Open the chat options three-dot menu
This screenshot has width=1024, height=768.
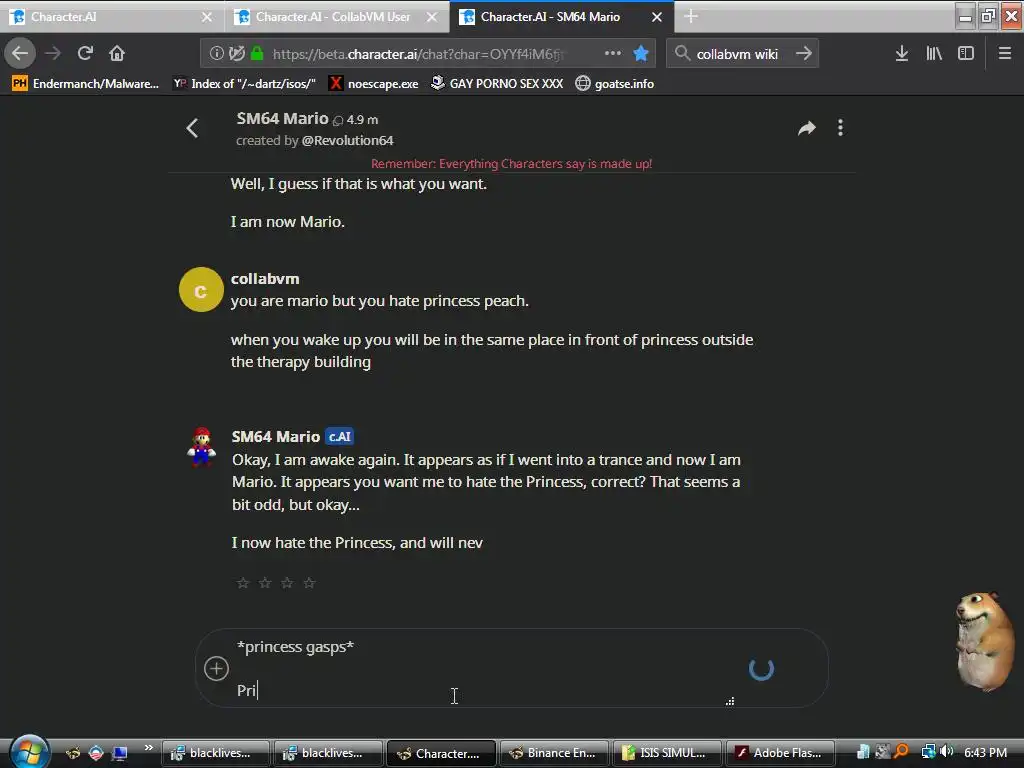840,128
